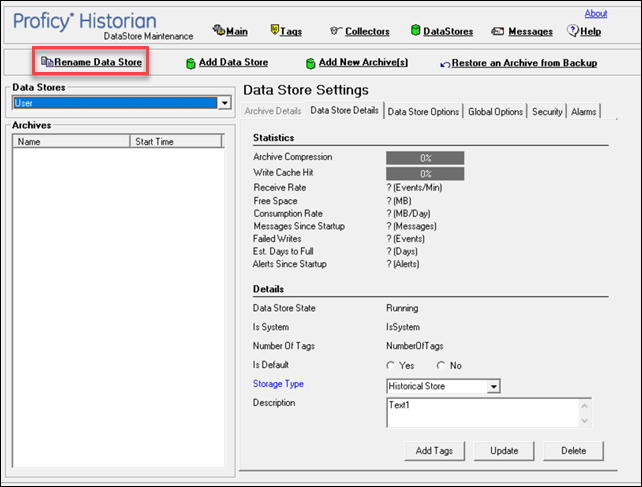642x487 pixels.
Task: Expand the Data Stores dropdown arrow
Action: pos(224,103)
